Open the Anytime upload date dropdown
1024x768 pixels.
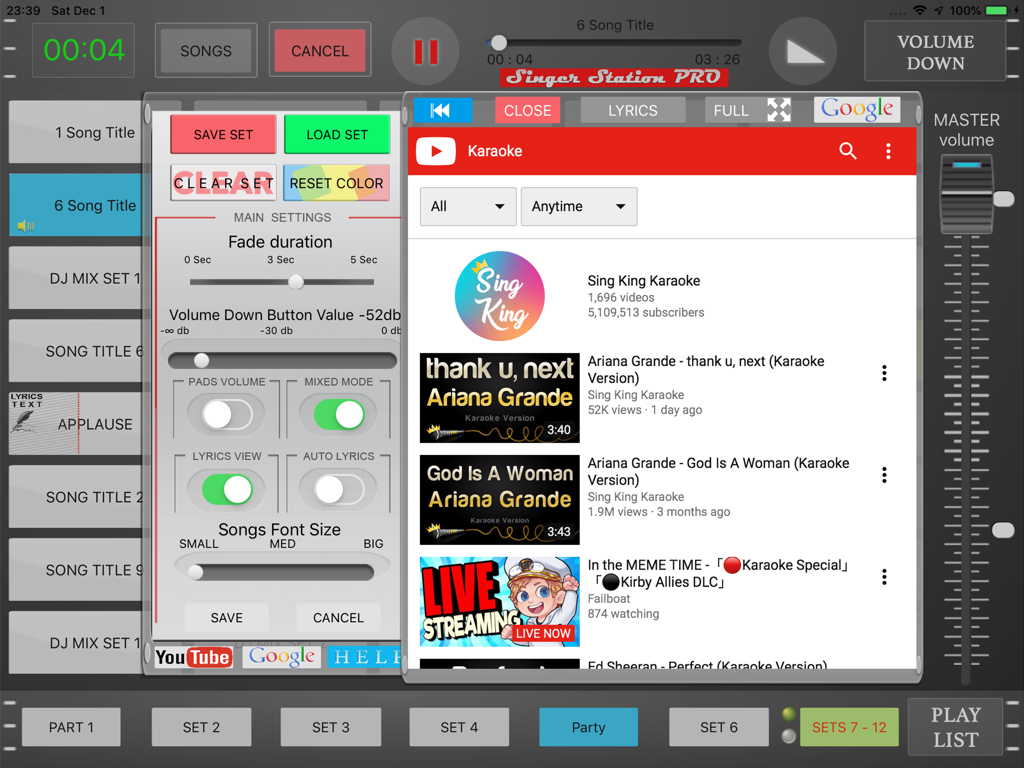(579, 206)
